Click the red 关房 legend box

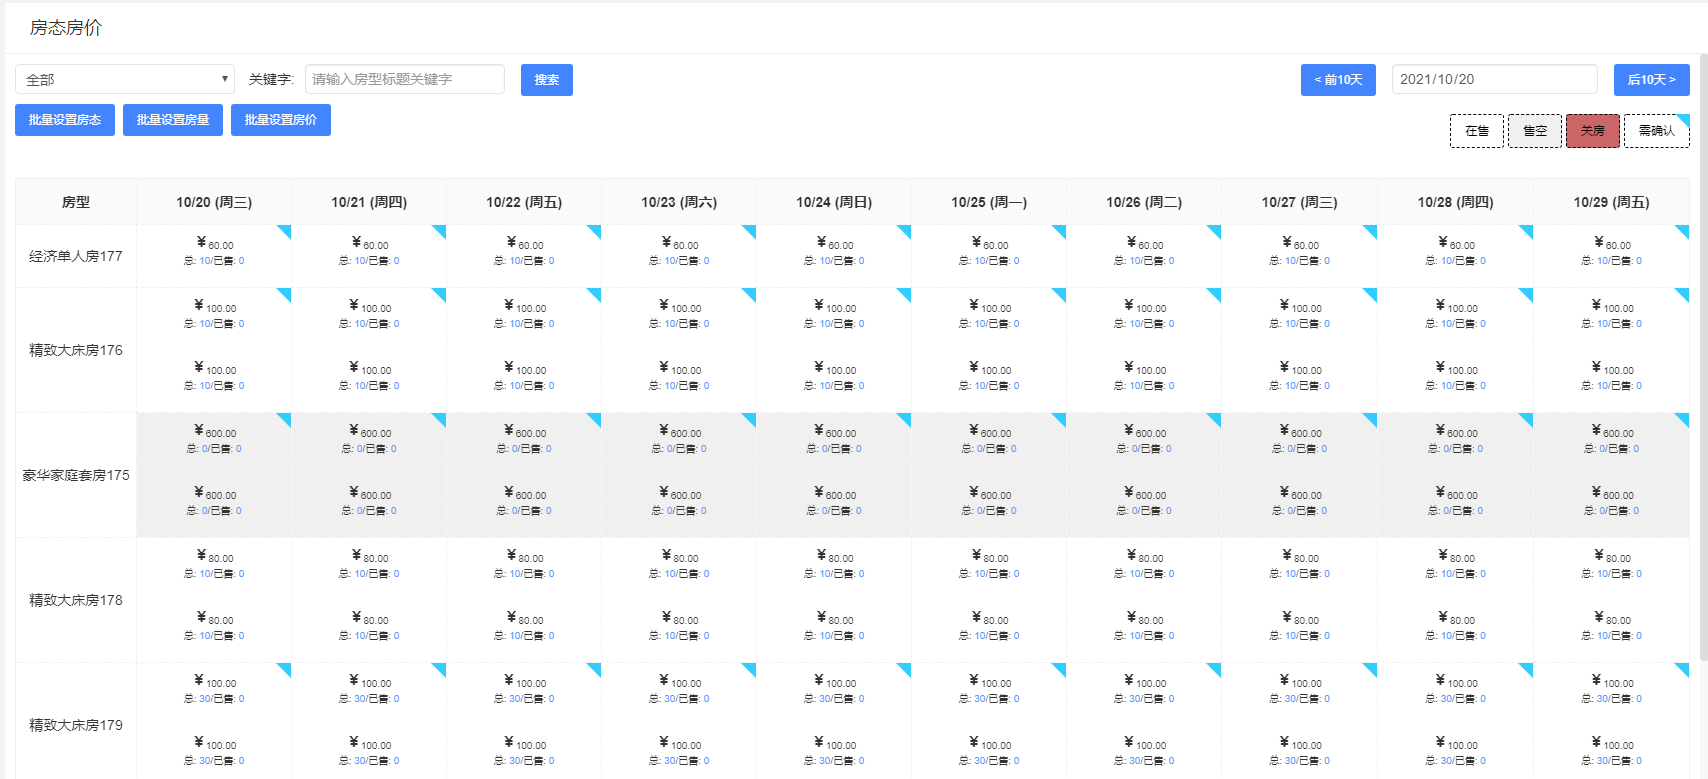[1593, 131]
